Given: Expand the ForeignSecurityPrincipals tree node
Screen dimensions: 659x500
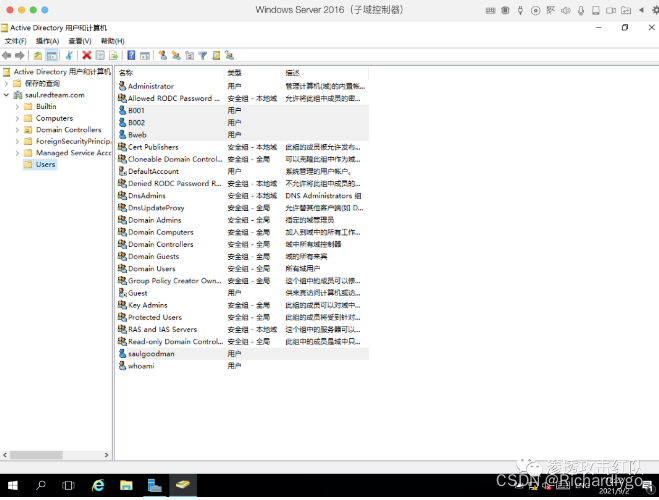Looking at the screenshot, I should (x=17, y=141).
